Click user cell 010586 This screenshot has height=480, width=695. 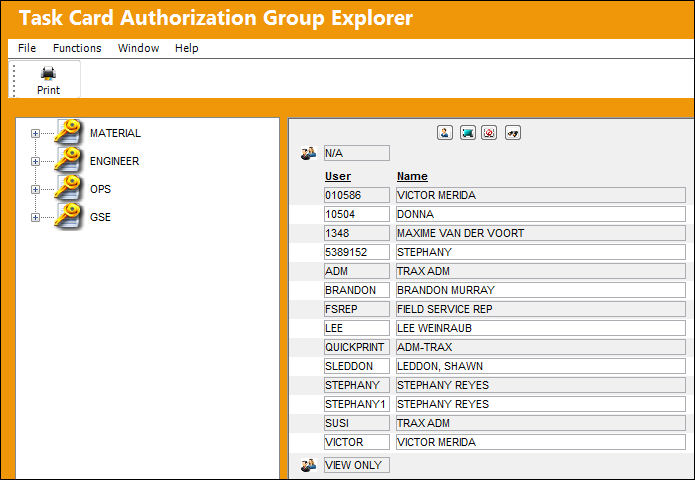357,195
